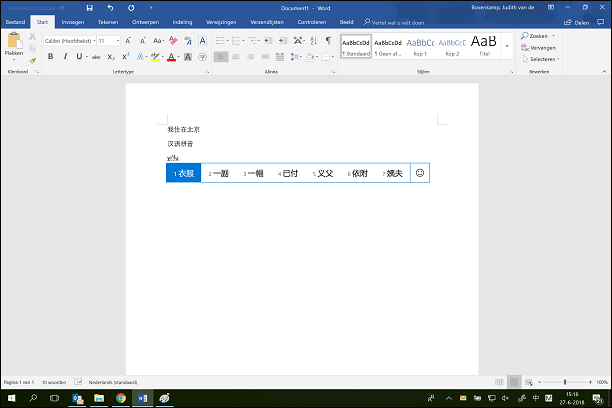Open the Verwijzingen ribbon tab
The width and height of the screenshot is (612, 408).
(223, 21)
